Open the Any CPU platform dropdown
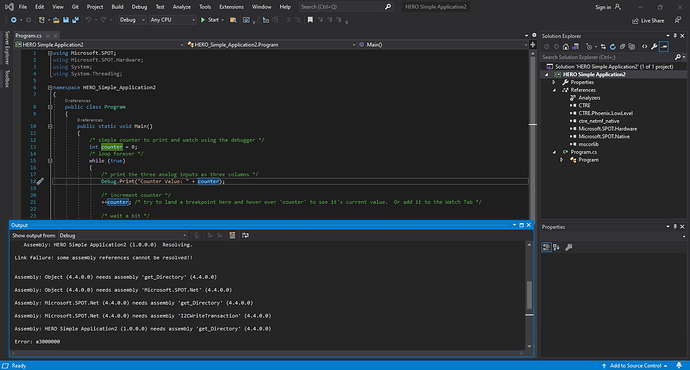Viewport: 690px width, 370px height. 172,20
